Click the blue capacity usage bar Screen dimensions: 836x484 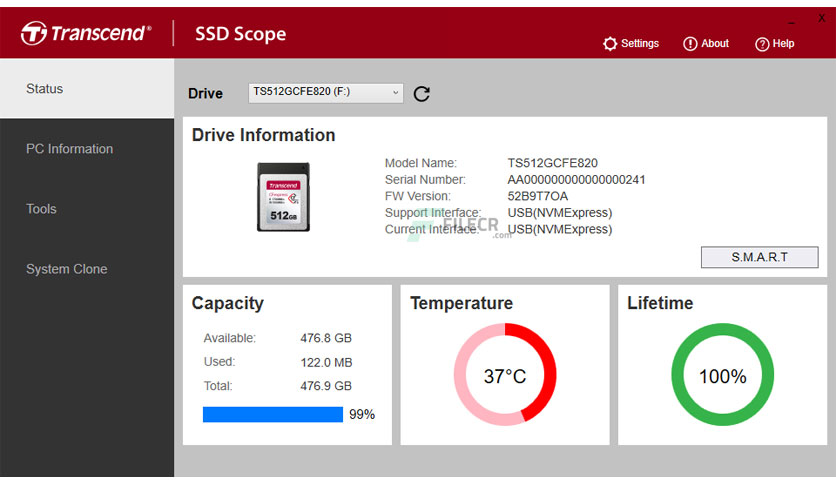point(273,414)
